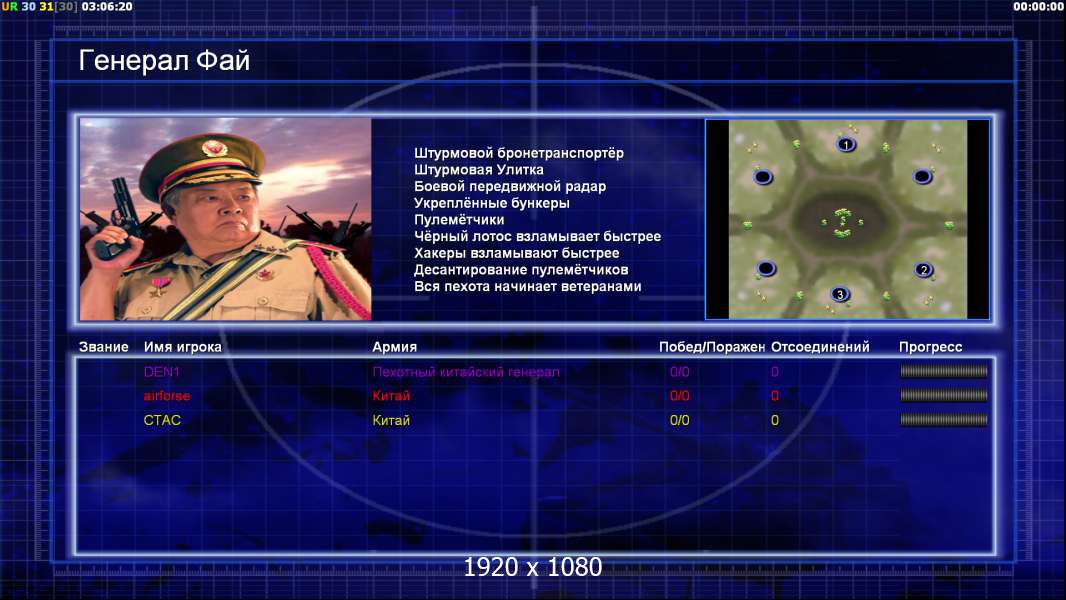Viewport: 1066px width, 600px height.
Task: Click the 'Армия' column header
Action: [394, 347]
